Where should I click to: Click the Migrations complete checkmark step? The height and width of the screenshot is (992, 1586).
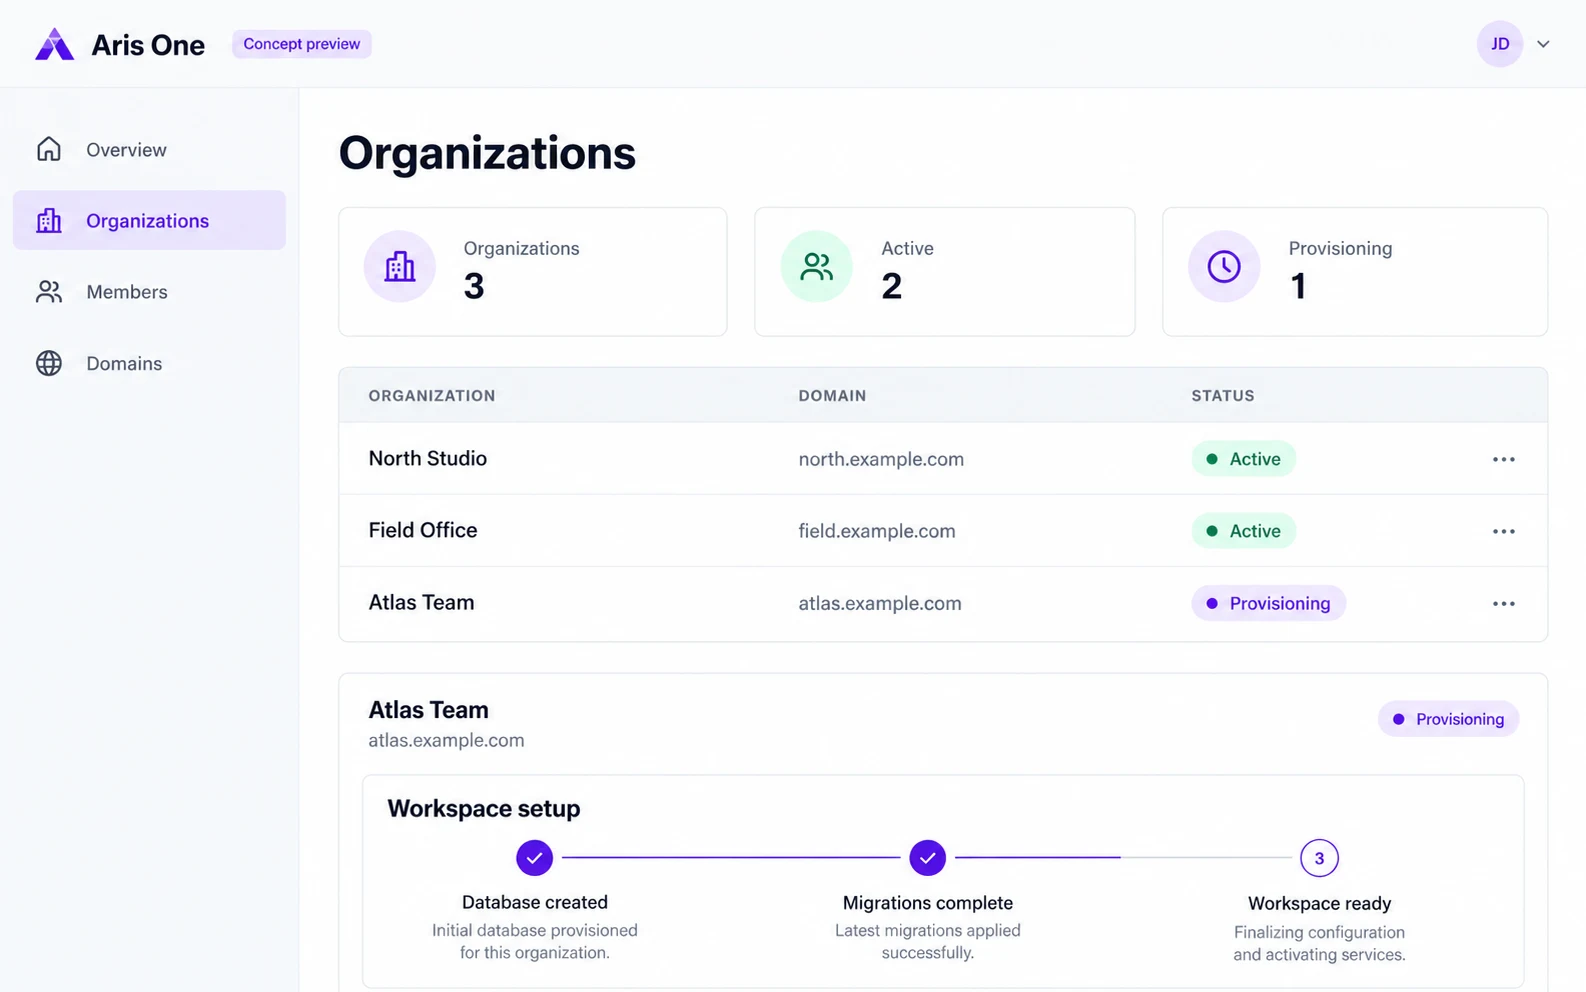click(x=928, y=857)
